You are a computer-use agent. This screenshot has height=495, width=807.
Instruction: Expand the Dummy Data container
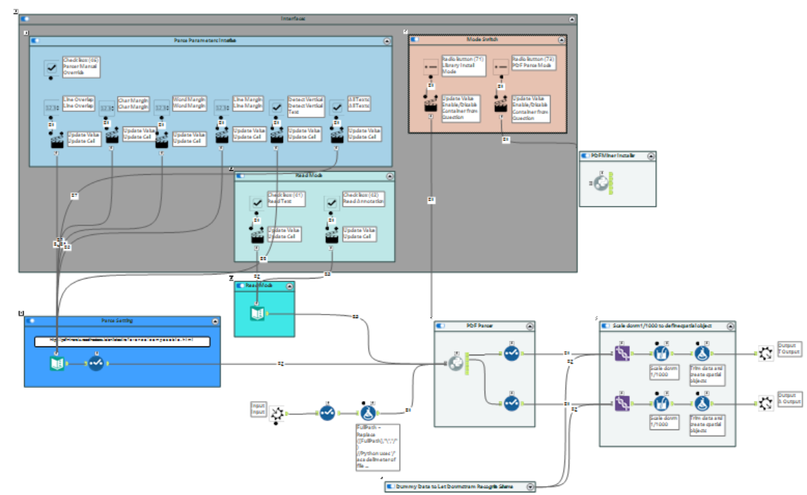pos(530,486)
